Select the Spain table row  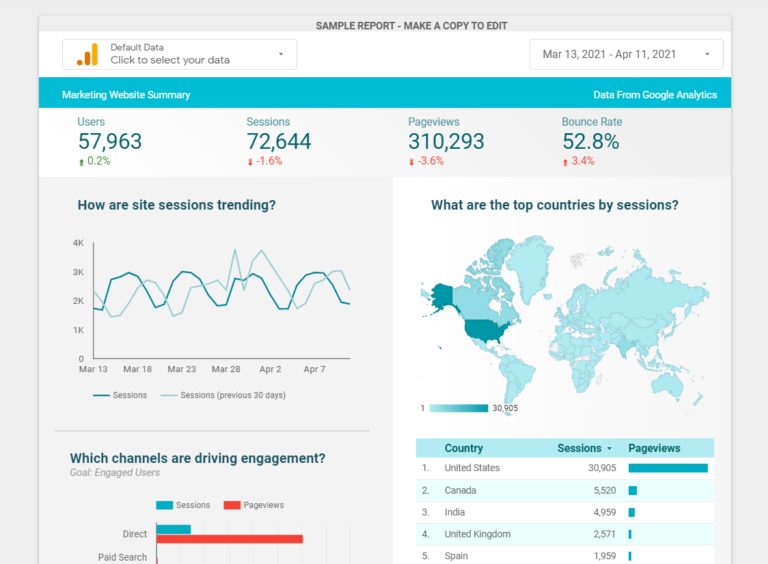click(x=565, y=555)
